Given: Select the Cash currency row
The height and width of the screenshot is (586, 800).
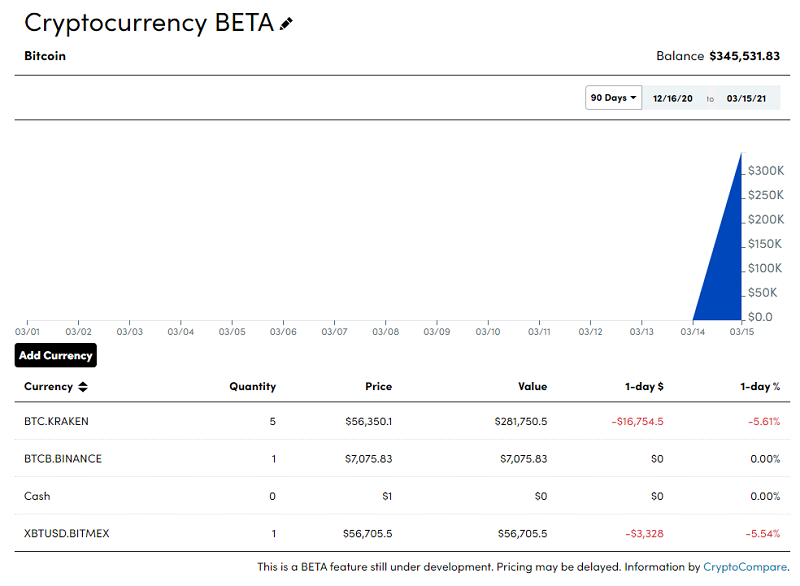Looking at the screenshot, I should pyautogui.click(x=37, y=496).
